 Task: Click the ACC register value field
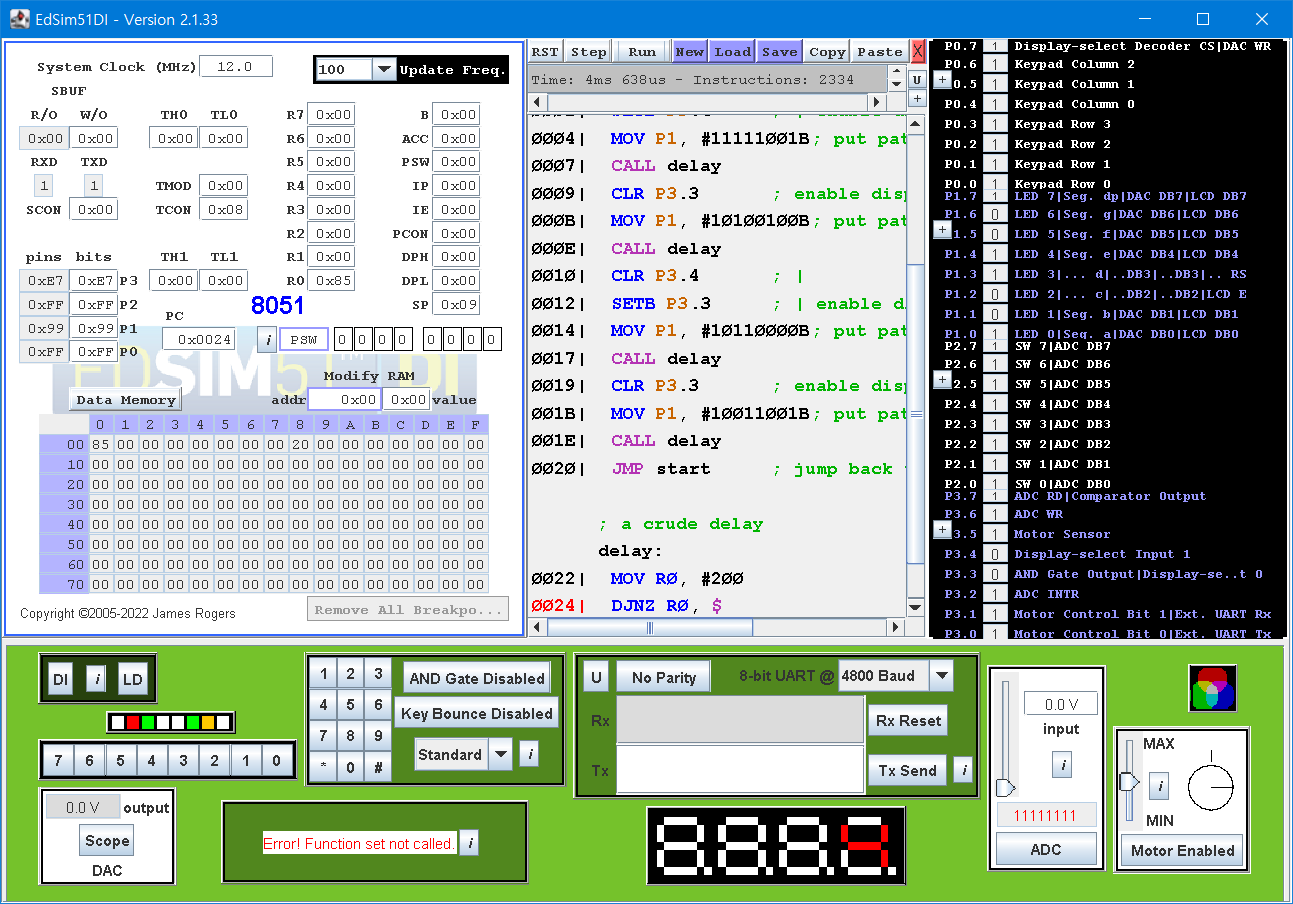[x=455, y=138]
